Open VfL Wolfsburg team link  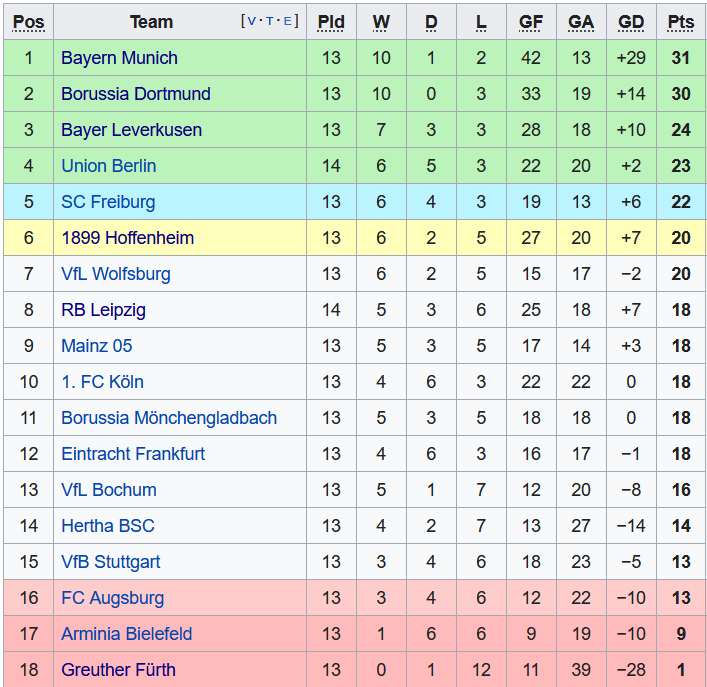[115, 274]
